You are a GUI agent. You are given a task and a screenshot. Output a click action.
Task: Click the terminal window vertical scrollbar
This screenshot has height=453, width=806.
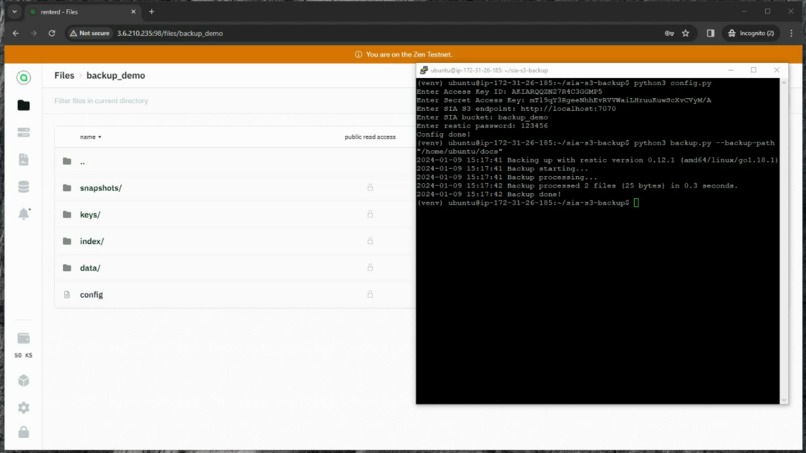(x=784, y=241)
